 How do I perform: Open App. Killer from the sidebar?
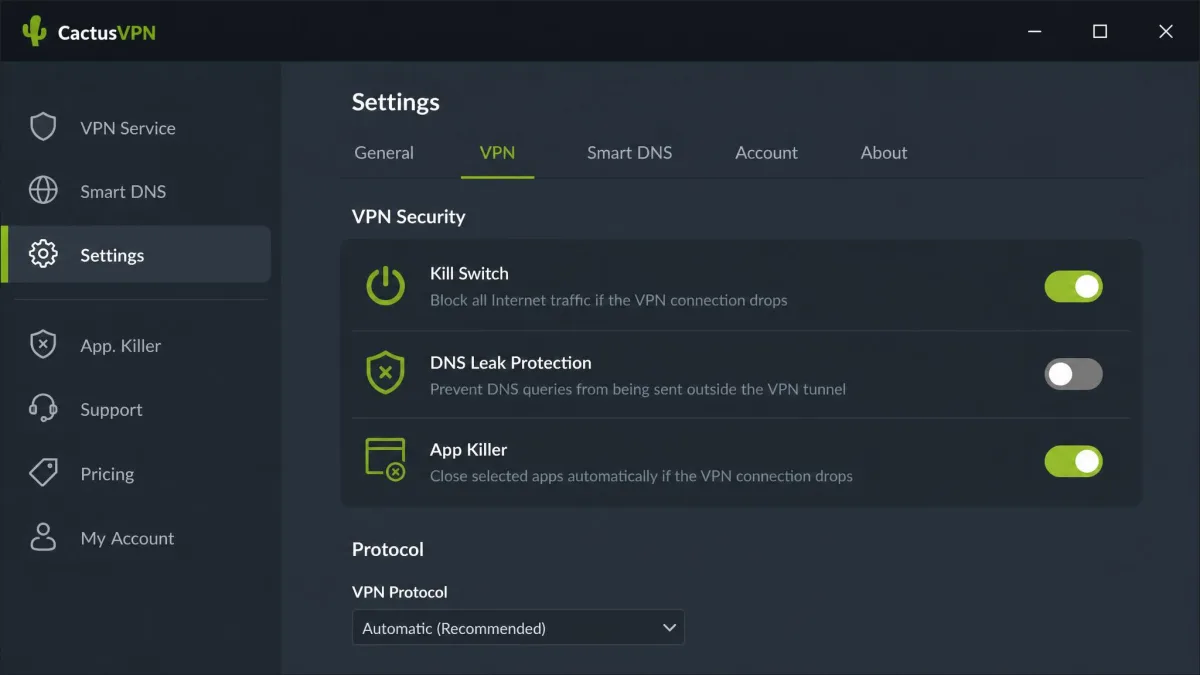(x=136, y=346)
